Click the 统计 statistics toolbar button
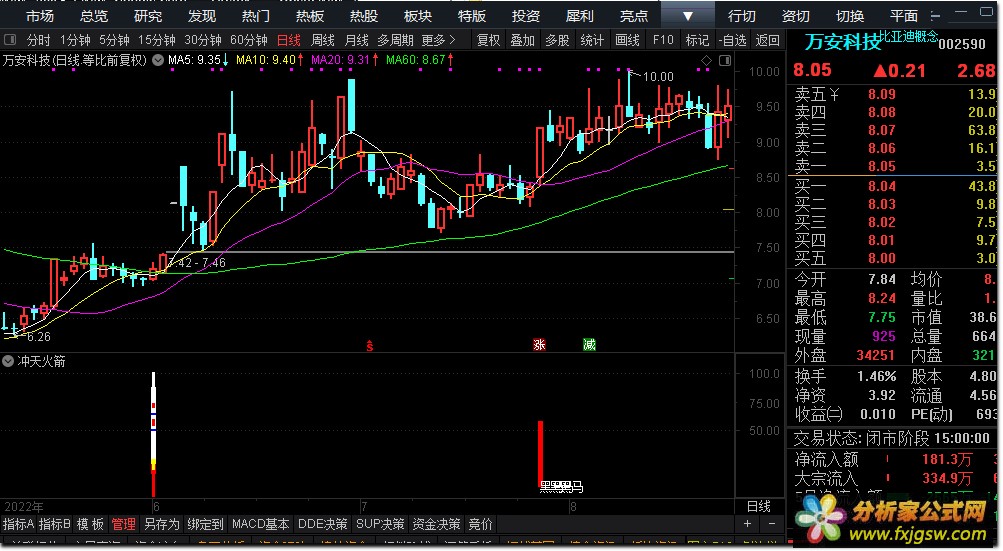1003x551 pixels. point(592,40)
